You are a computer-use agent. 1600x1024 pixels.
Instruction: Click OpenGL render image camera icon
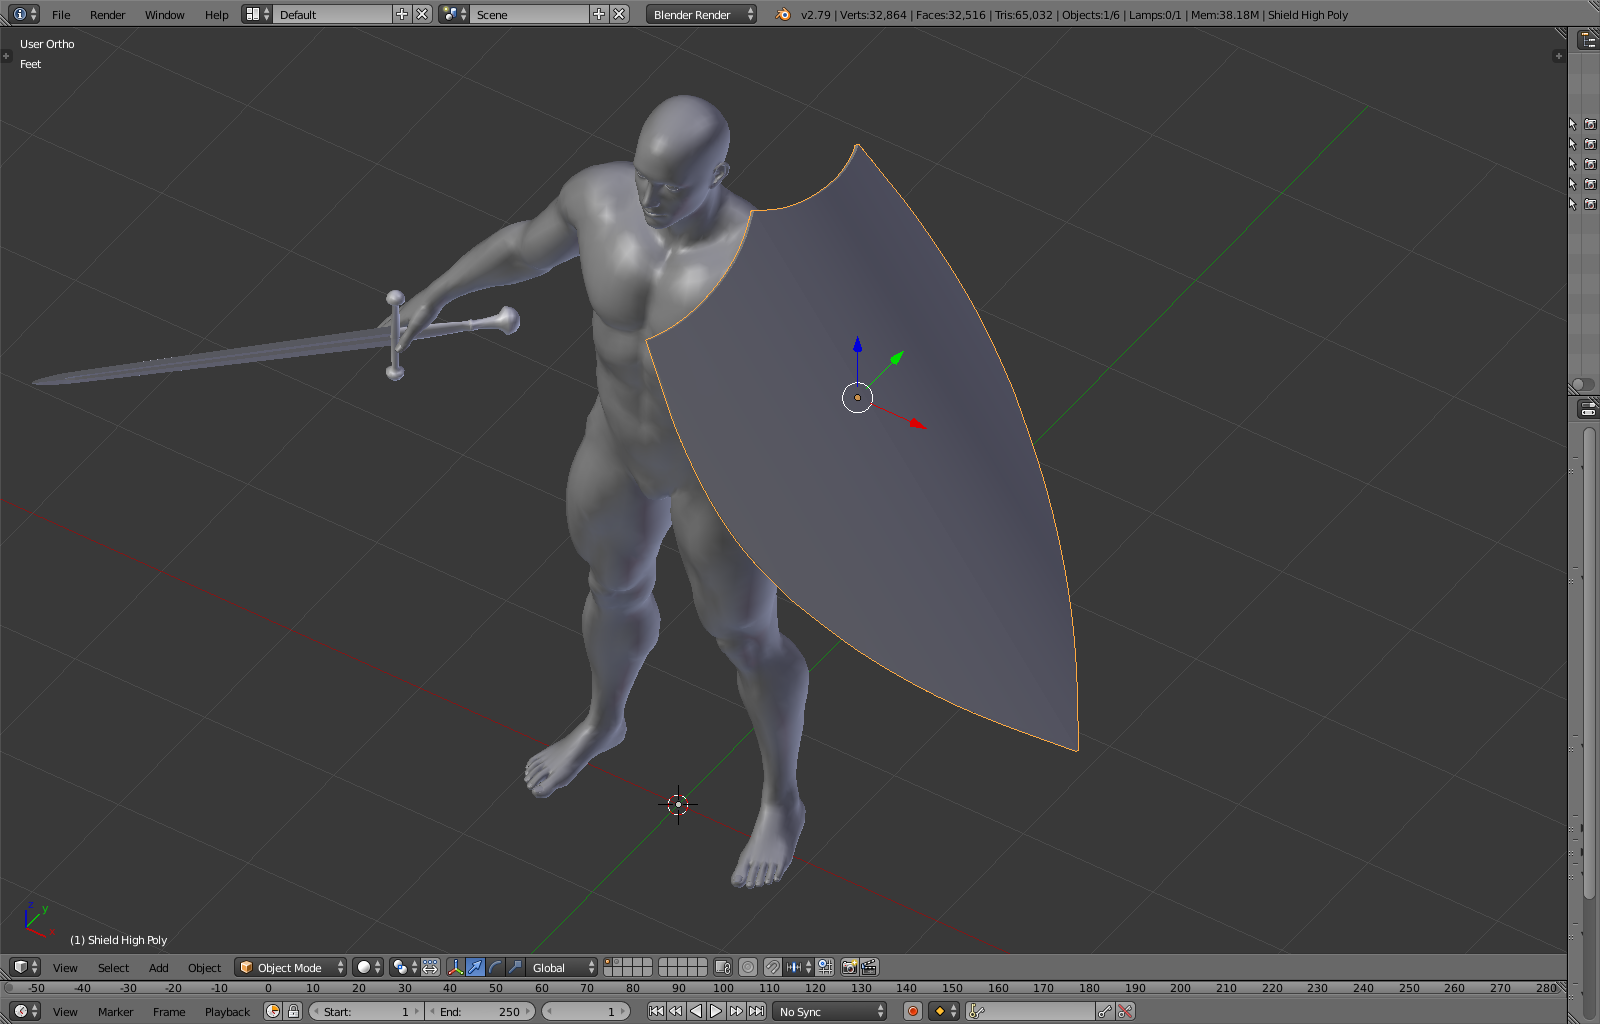tap(849, 967)
